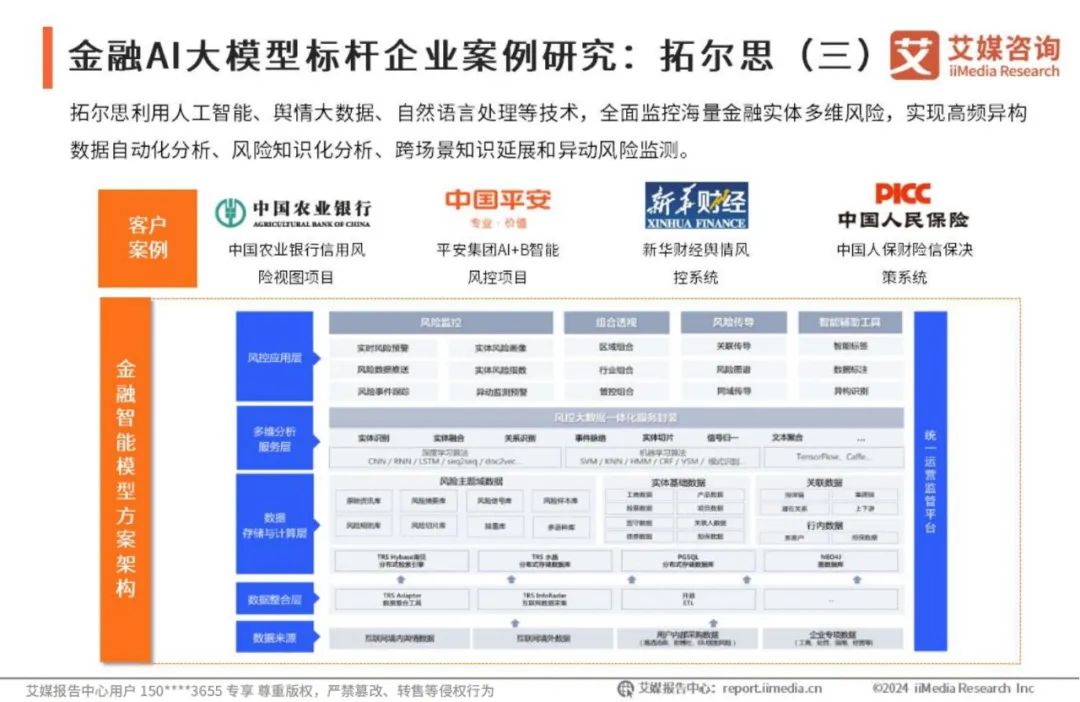Click the 中国平安 logo

(497, 208)
